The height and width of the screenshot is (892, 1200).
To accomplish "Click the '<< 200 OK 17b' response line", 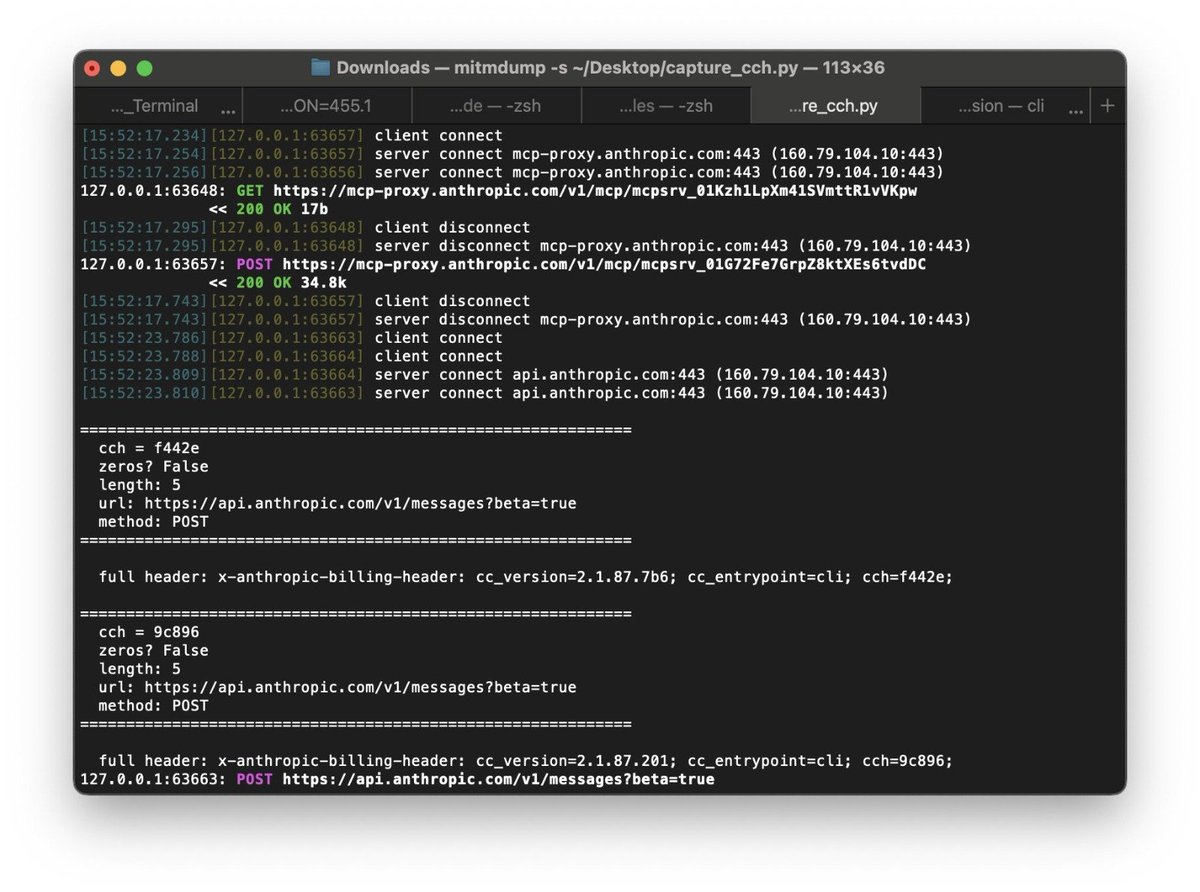I will tap(268, 209).
